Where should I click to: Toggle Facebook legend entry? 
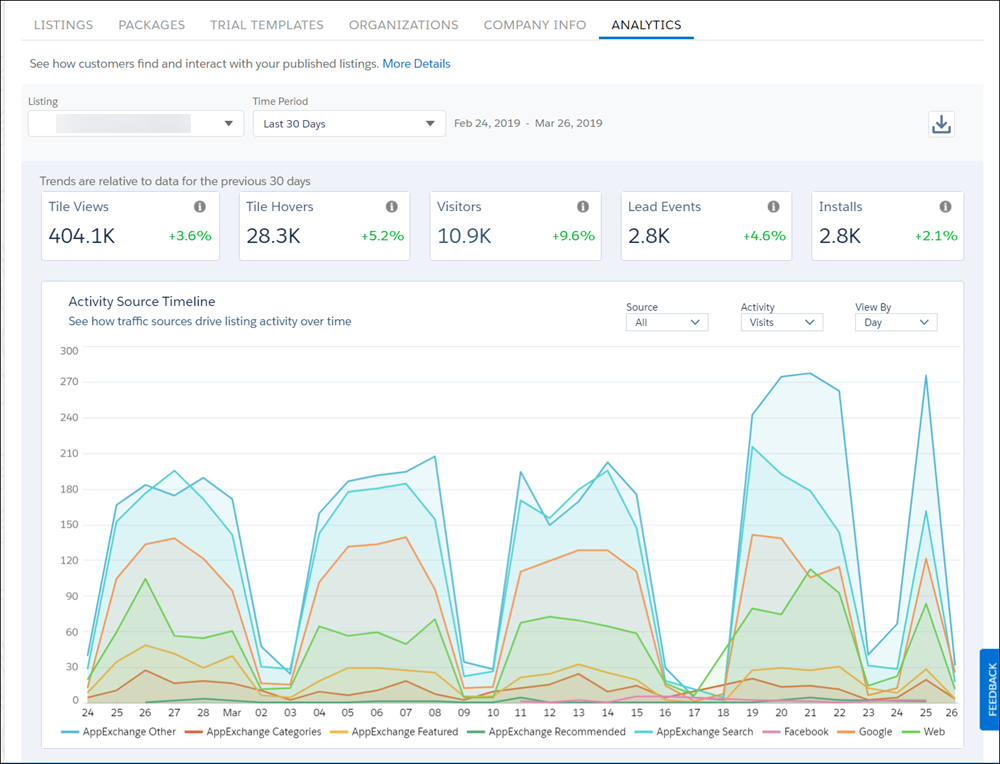795,732
